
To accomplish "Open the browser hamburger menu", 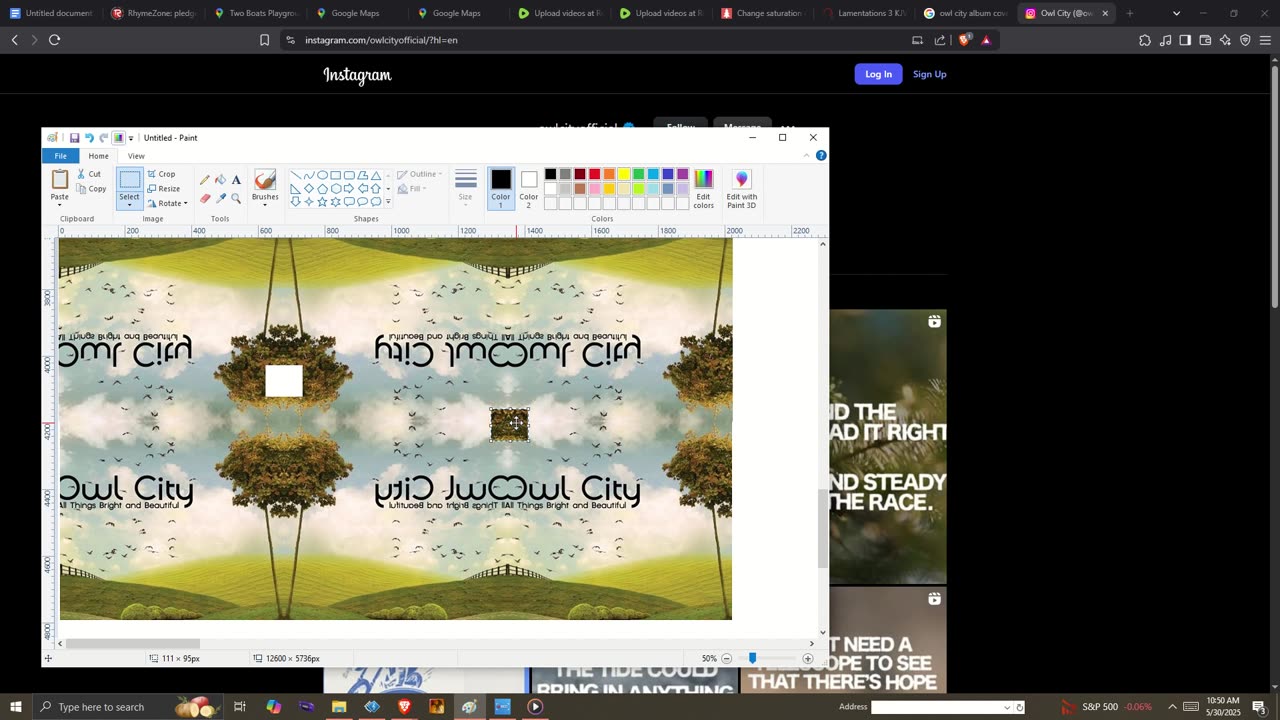I will tap(1265, 40).
